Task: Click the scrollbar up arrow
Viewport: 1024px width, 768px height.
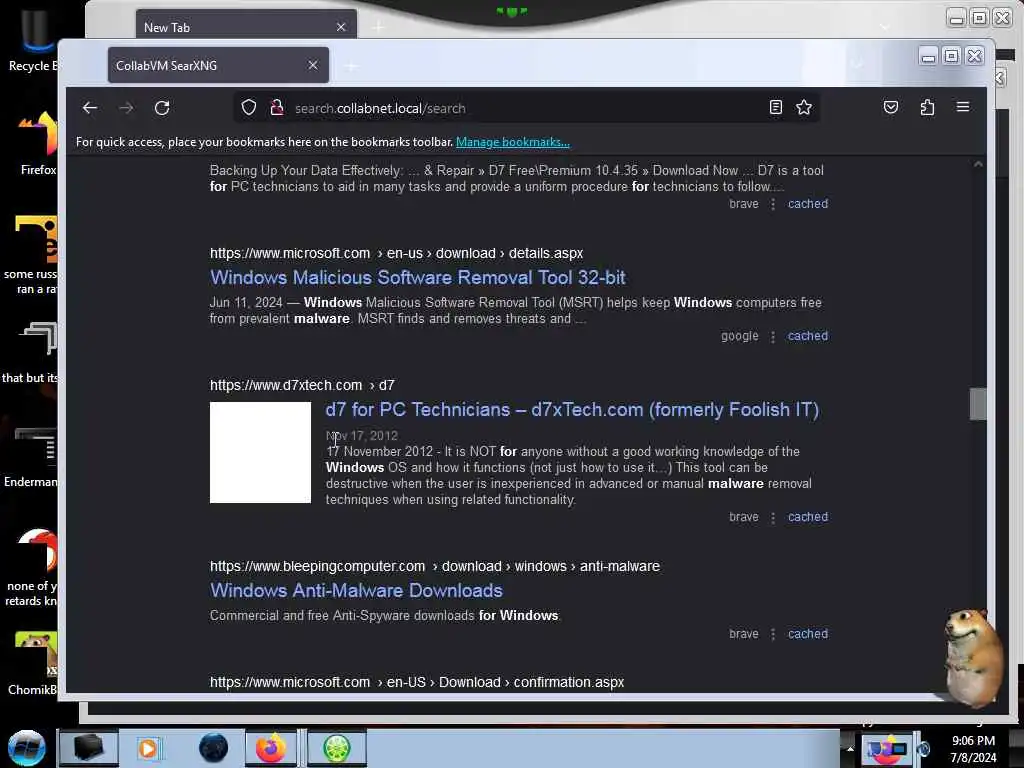Action: coord(978,165)
